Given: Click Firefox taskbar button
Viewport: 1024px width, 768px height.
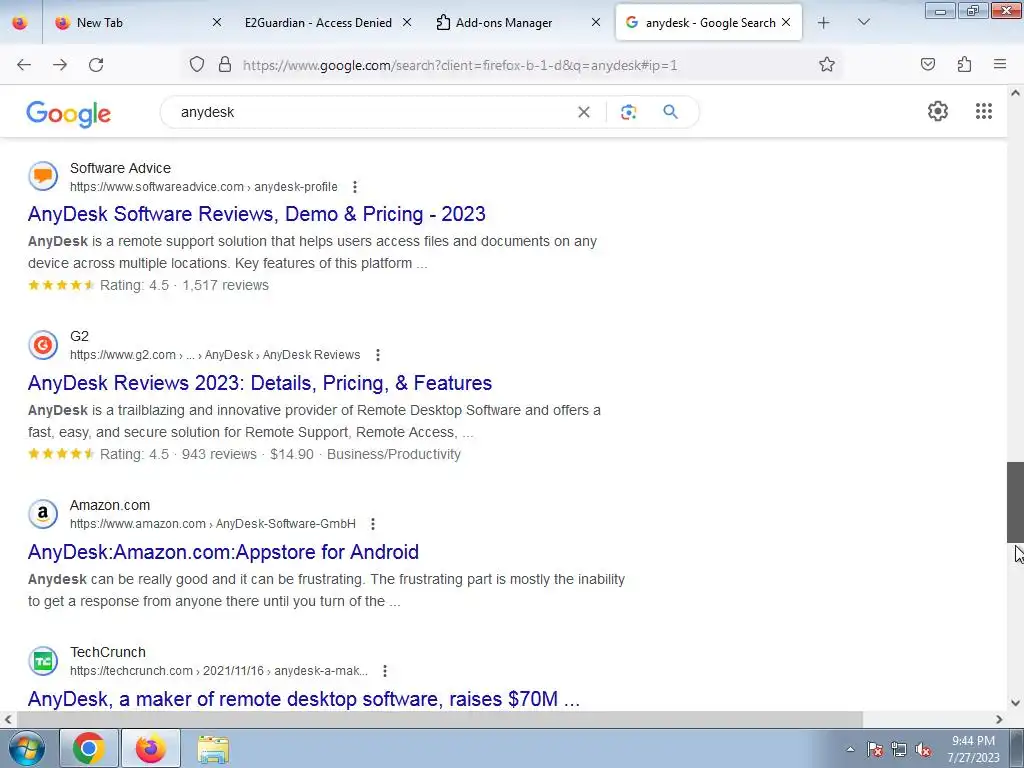Looking at the screenshot, I should (x=150, y=748).
